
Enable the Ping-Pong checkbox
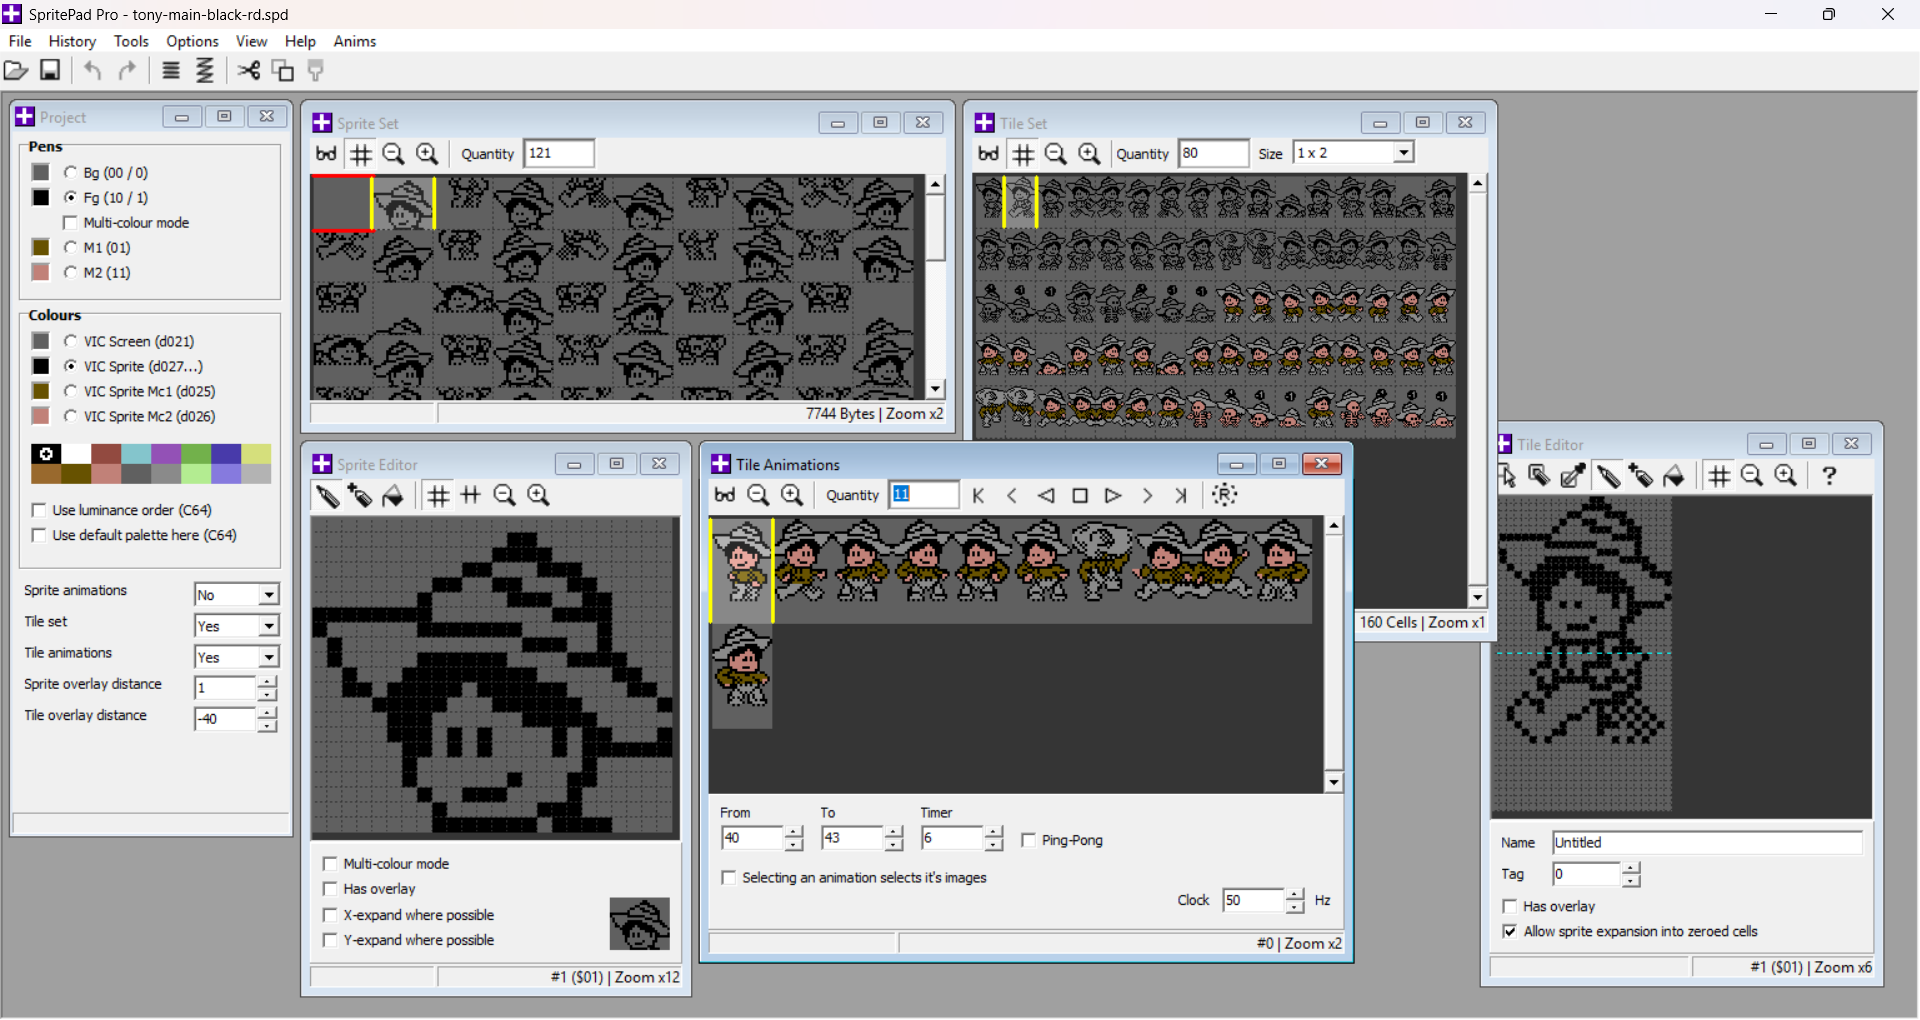point(1028,840)
